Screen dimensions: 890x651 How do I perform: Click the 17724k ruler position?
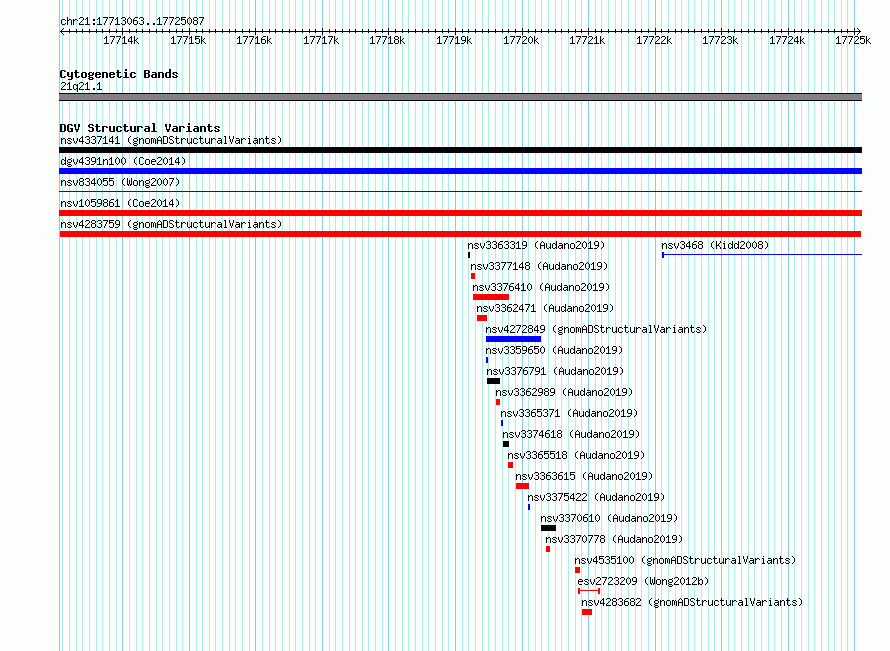(787, 40)
